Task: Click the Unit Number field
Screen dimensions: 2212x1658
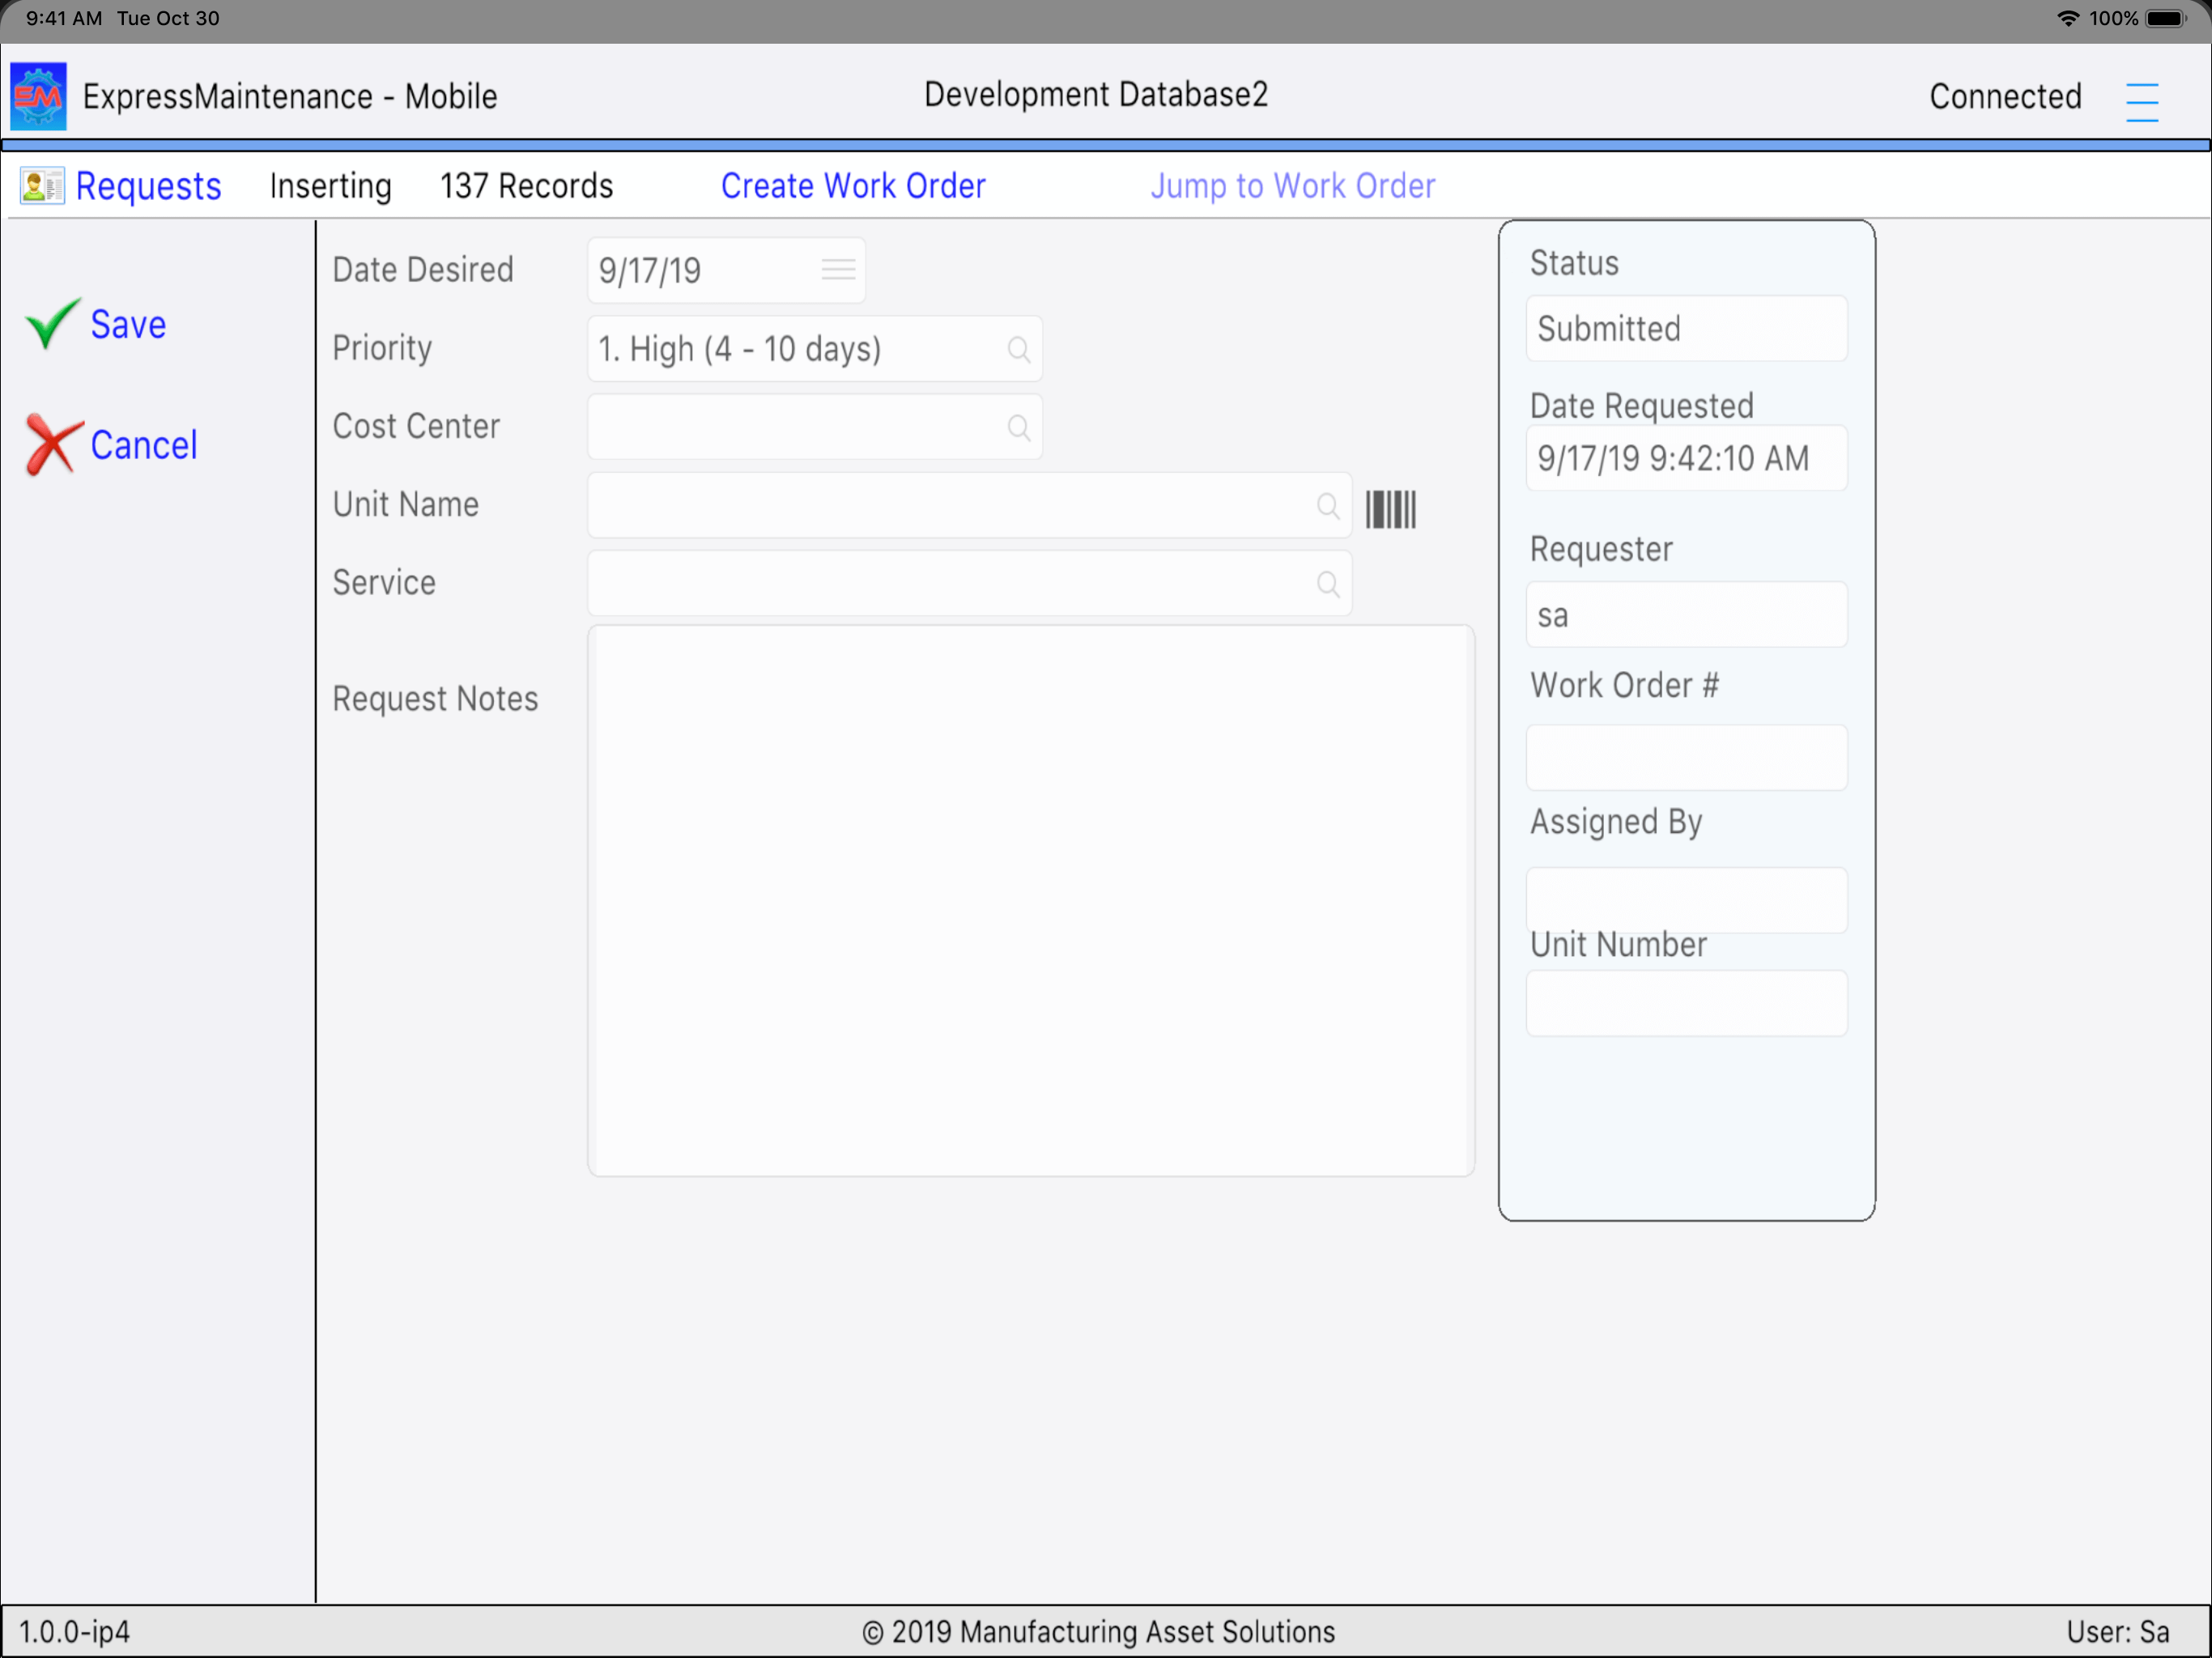Action: (1686, 1003)
